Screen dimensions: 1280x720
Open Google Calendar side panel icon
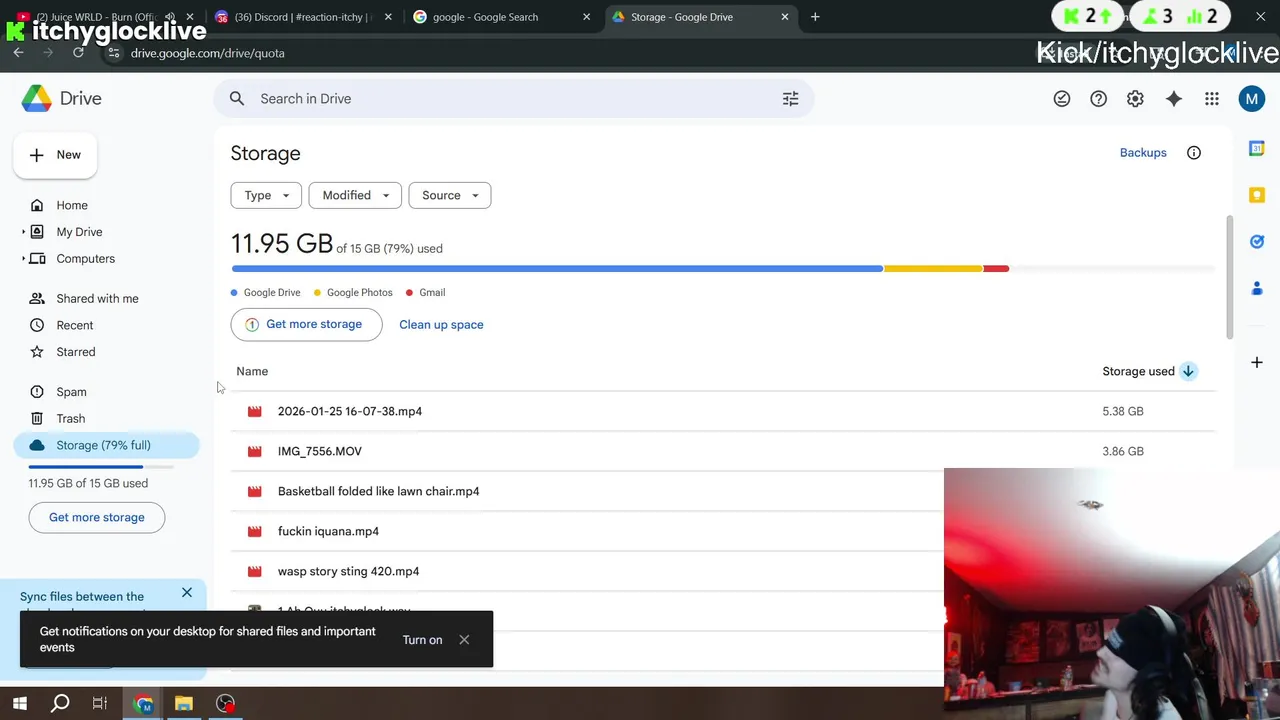point(1257,148)
